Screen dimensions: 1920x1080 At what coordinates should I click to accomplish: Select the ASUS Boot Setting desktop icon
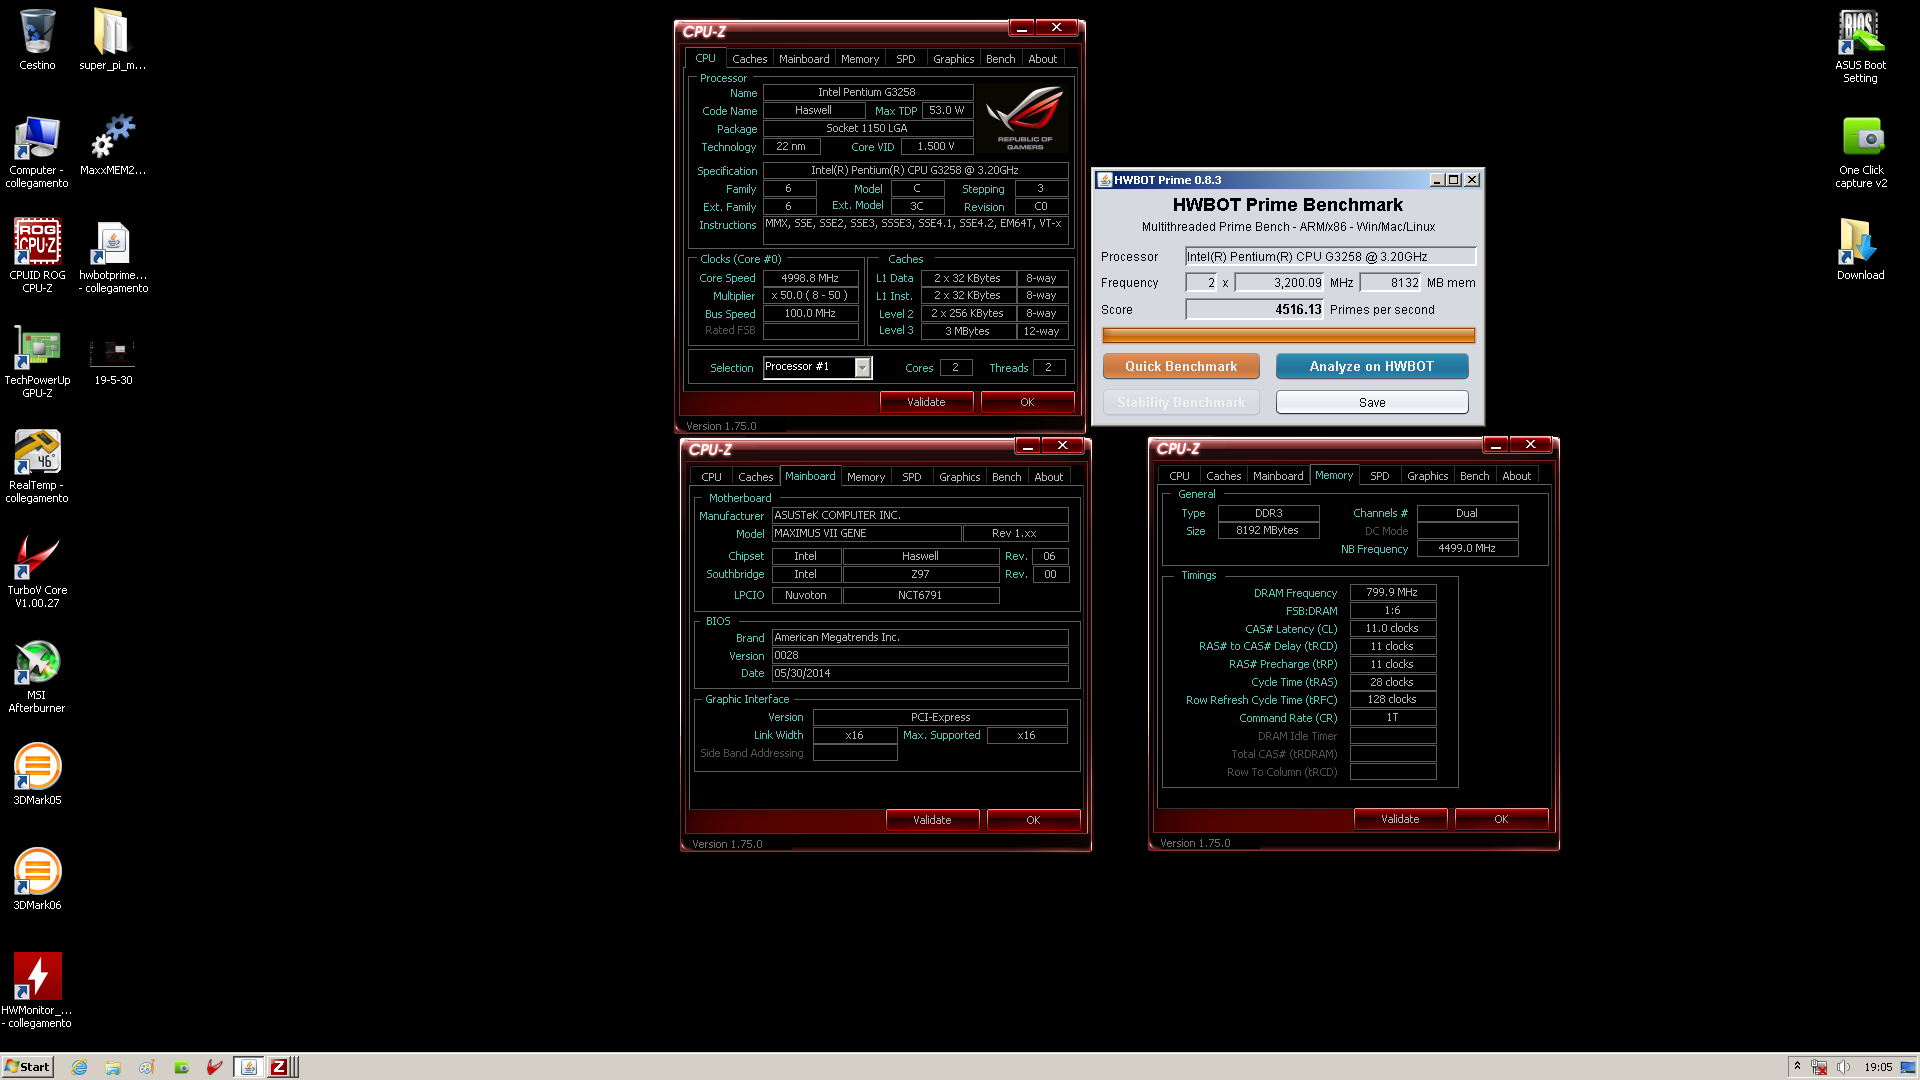[x=1860, y=46]
